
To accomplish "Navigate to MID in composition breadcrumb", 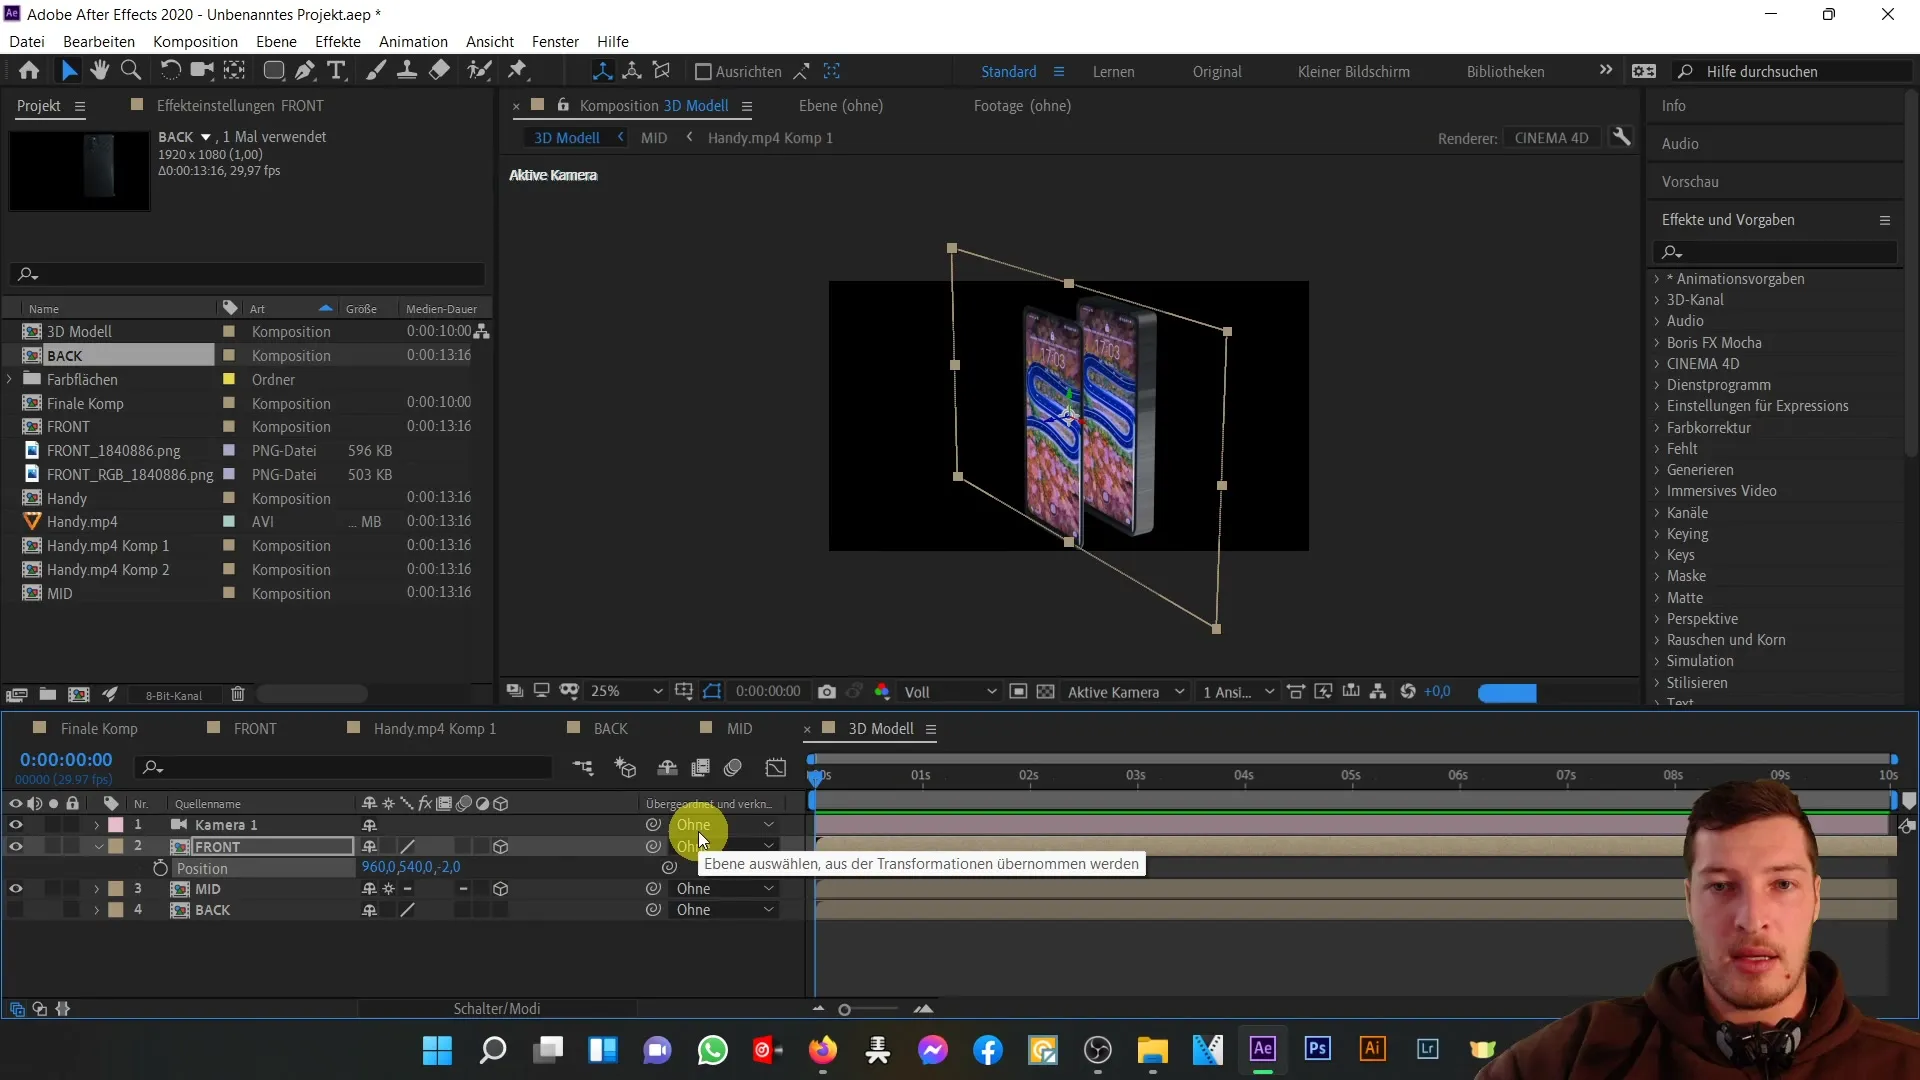I will (654, 138).
